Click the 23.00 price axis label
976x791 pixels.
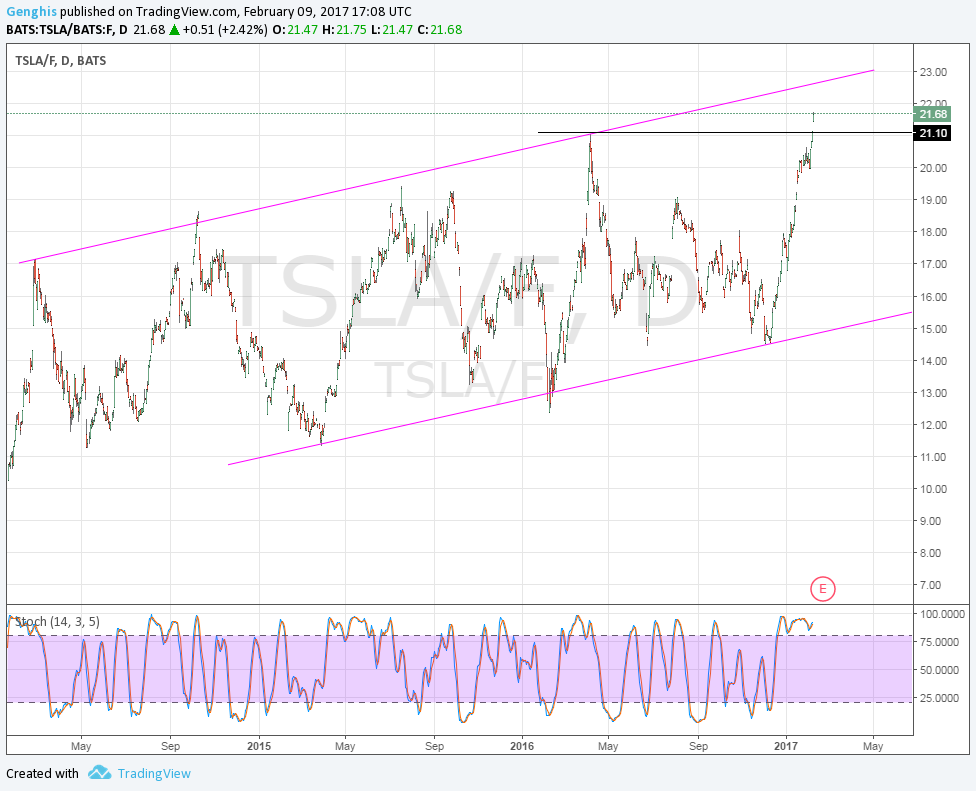[x=933, y=72]
